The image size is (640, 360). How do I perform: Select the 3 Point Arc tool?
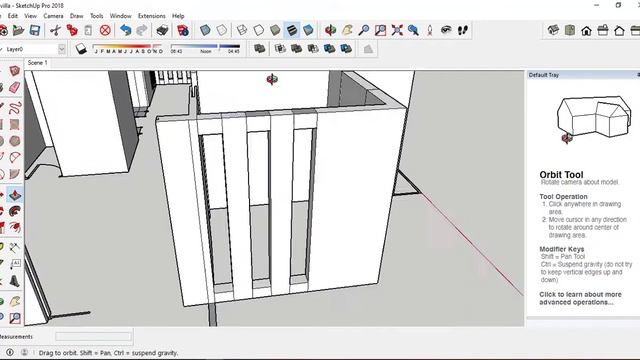[15, 158]
